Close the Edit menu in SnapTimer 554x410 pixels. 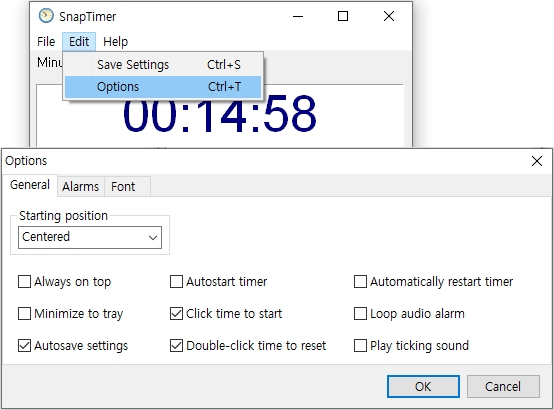point(79,41)
